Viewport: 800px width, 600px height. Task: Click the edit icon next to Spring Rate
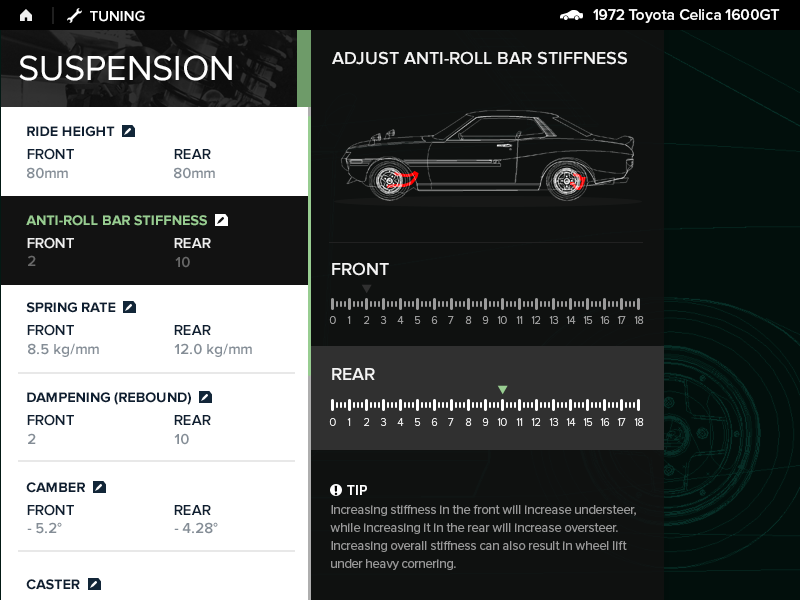pos(129,307)
